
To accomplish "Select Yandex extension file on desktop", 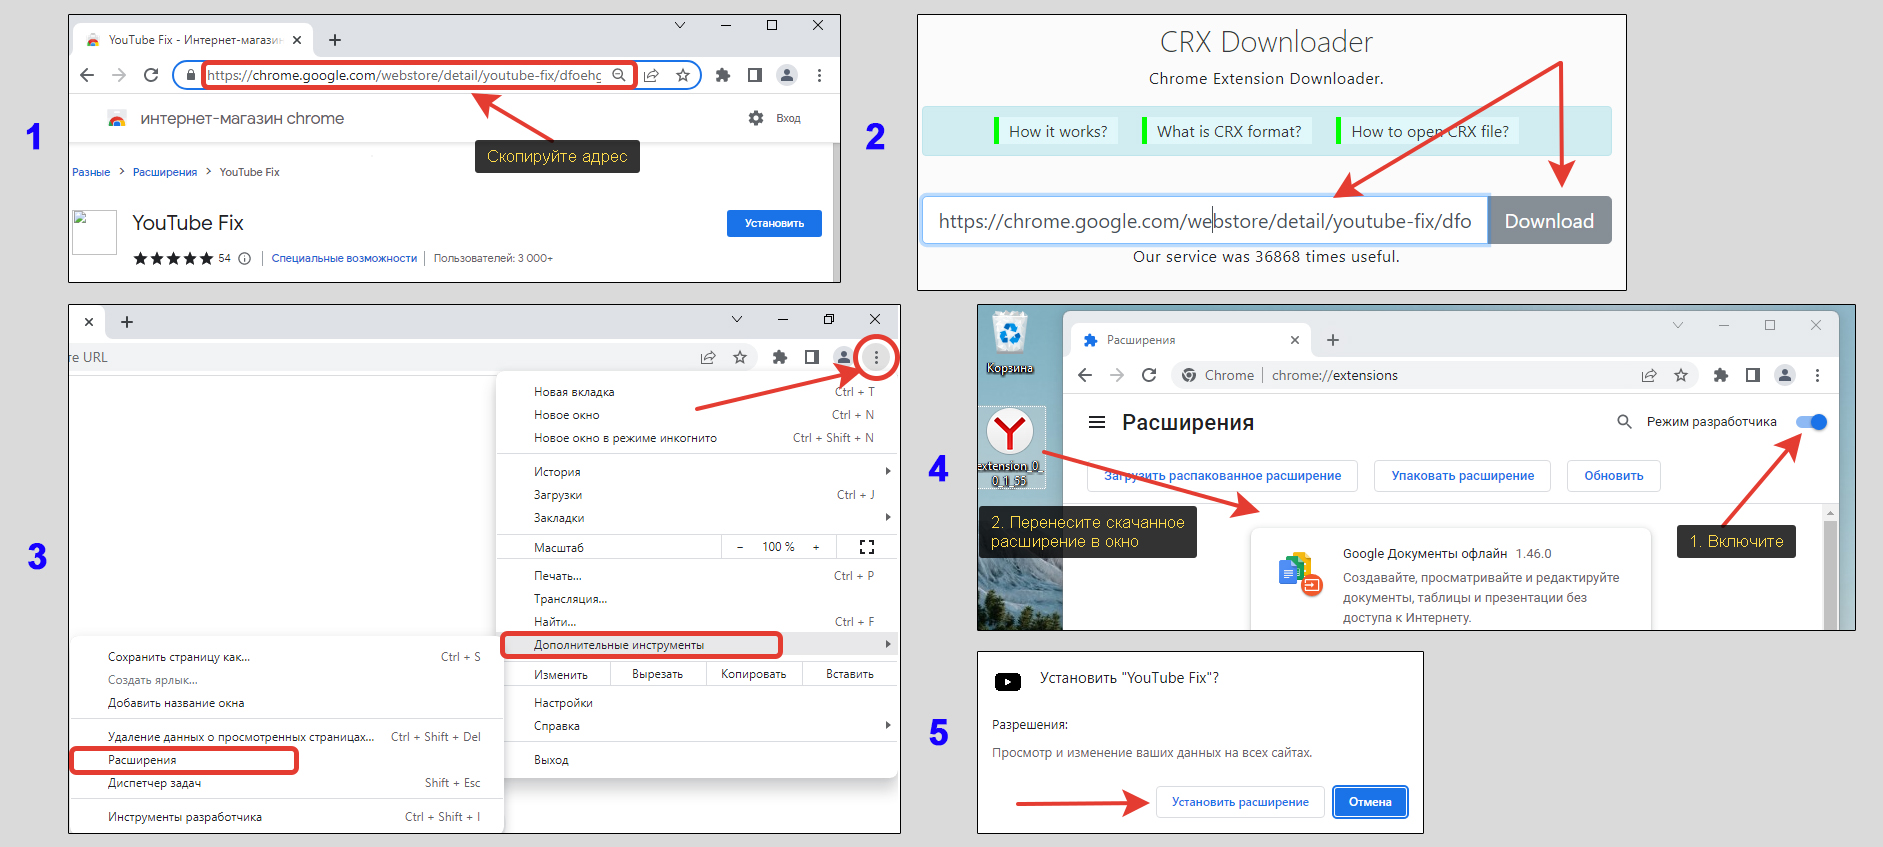I will pyautogui.click(x=1010, y=448).
